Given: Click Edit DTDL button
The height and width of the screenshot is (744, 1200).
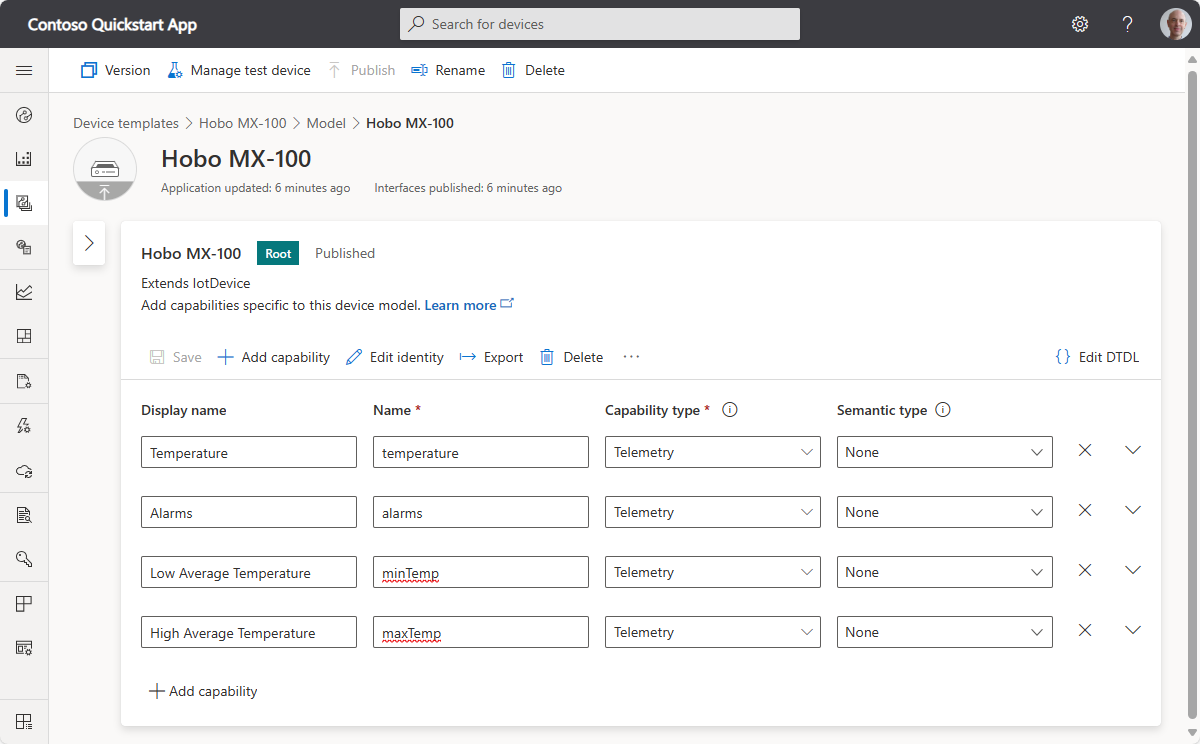Looking at the screenshot, I should [1097, 357].
